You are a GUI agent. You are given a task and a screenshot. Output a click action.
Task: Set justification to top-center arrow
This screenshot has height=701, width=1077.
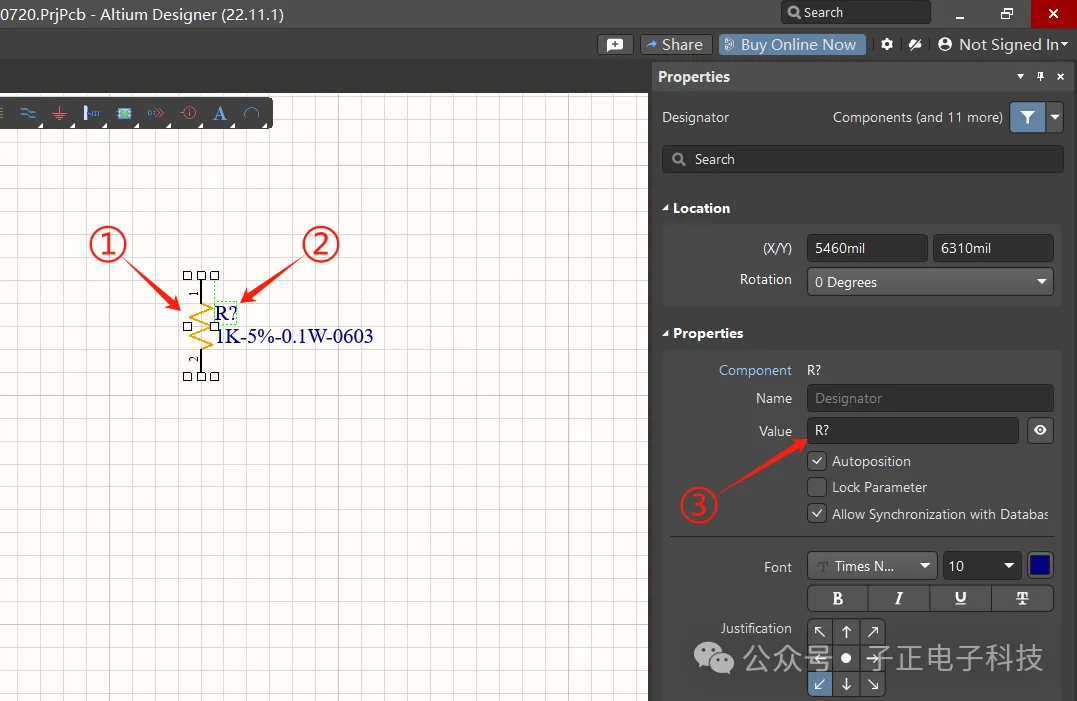click(x=846, y=632)
